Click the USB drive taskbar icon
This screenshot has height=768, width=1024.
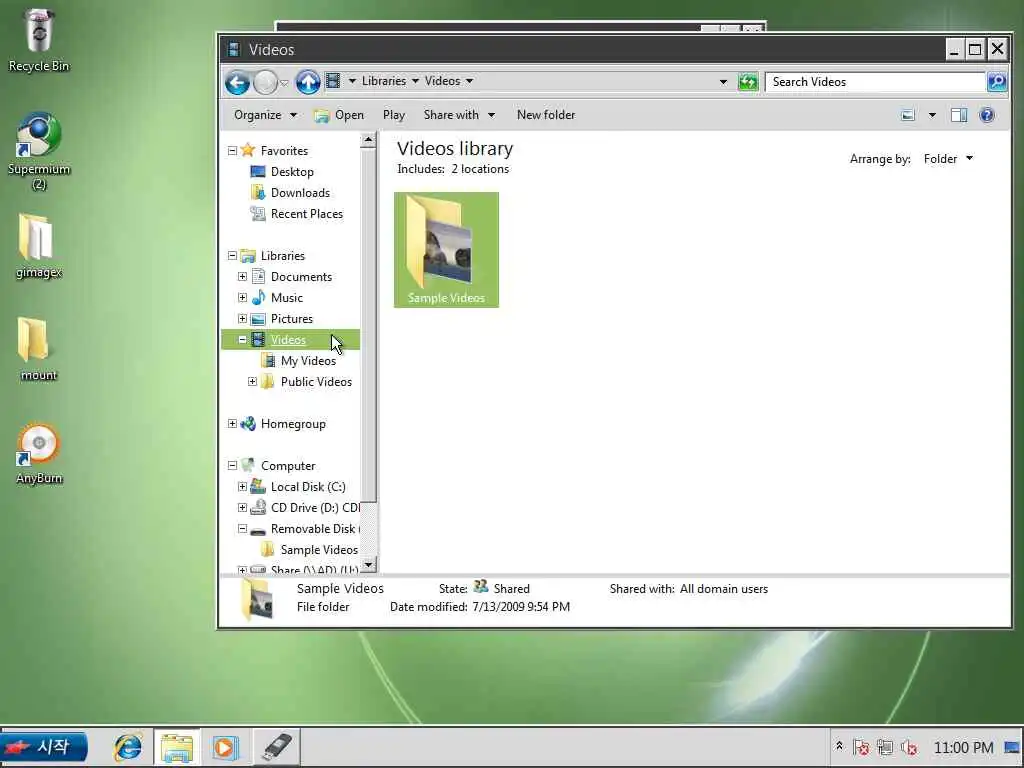point(276,747)
